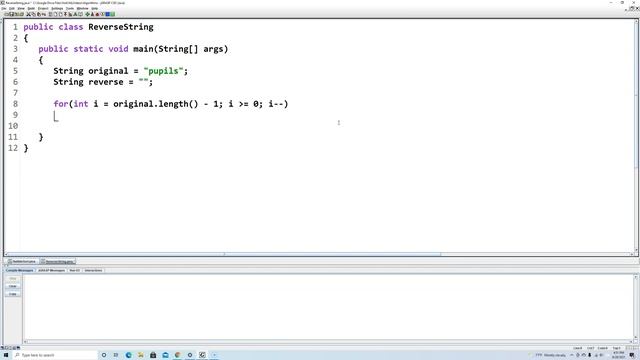Click the editor horizontal scrollbar
The height and width of the screenshot is (360, 640).
318,254
